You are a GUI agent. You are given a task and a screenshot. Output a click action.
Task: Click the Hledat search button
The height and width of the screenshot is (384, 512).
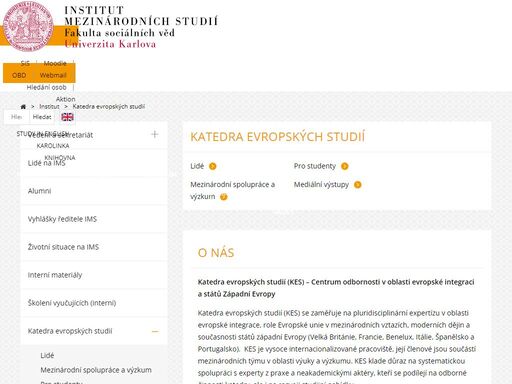click(42, 117)
